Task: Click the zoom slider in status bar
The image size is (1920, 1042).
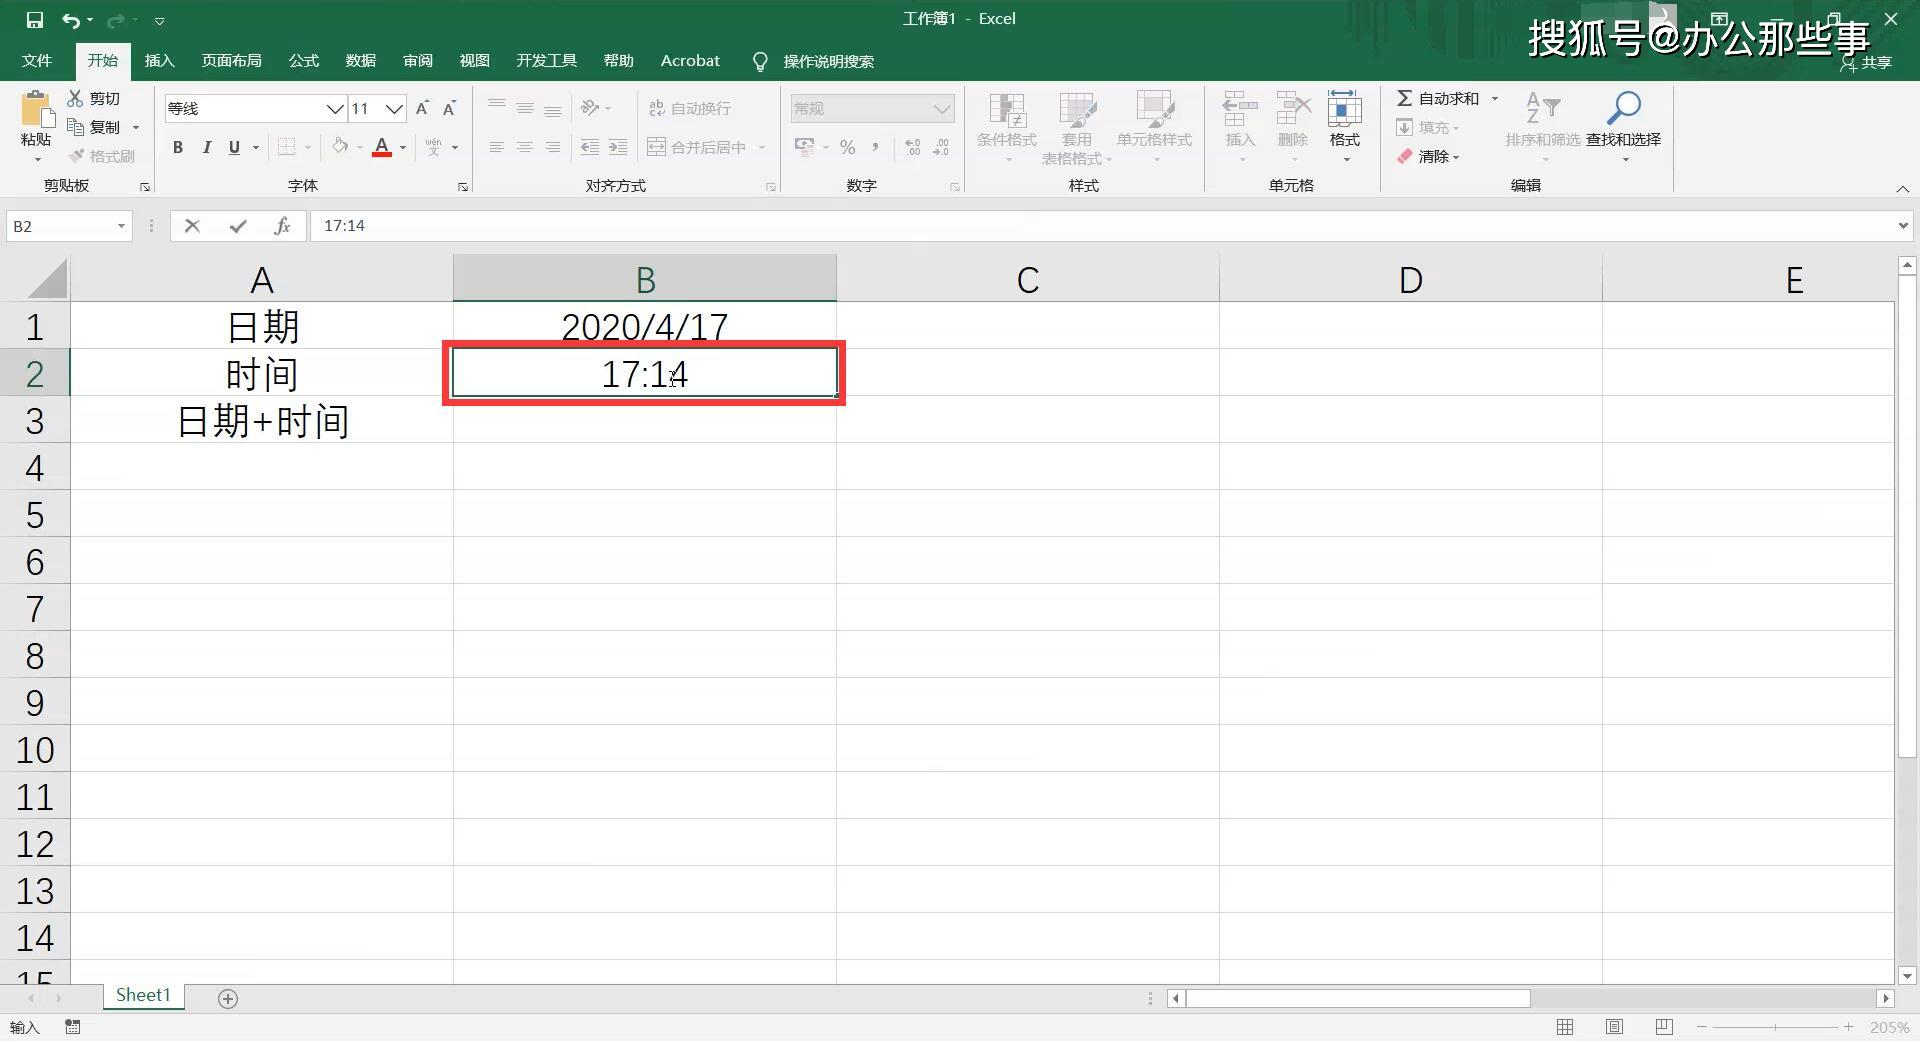Action: (x=1775, y=1027)
